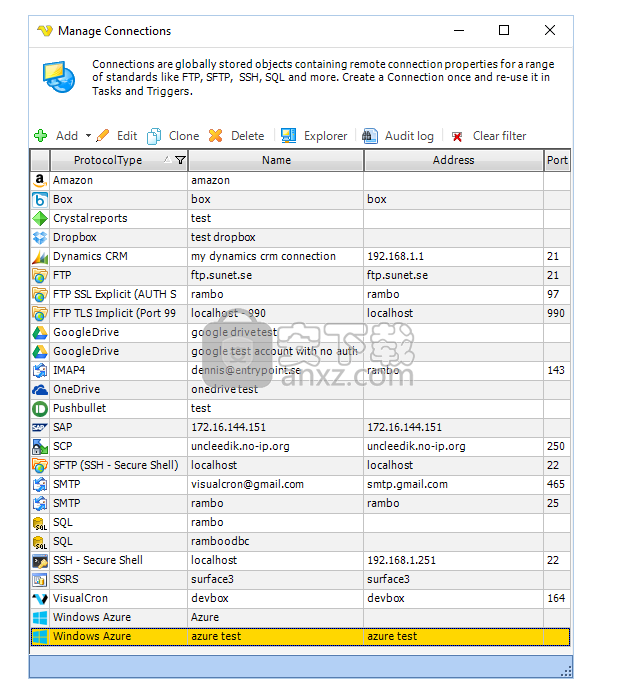Select the Dropbox row icon
The width and height of the screenshot is (620, 699).
[x=40, y=237]
